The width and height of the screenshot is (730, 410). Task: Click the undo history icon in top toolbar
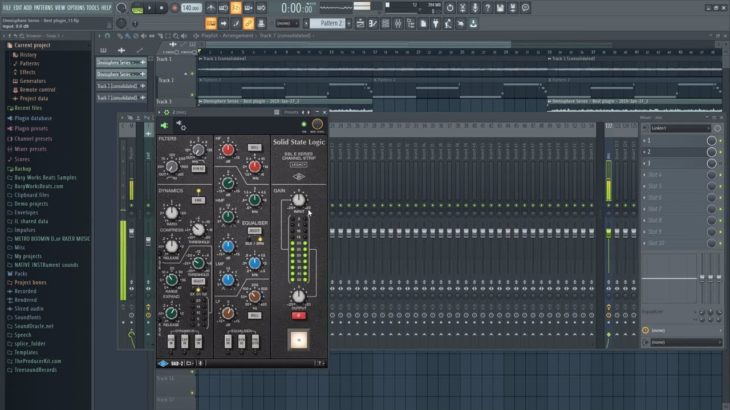pos(450,8)
